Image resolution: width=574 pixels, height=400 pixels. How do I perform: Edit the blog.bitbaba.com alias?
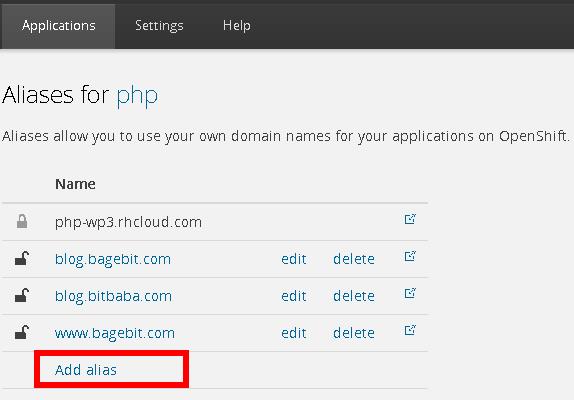(294, 296)
